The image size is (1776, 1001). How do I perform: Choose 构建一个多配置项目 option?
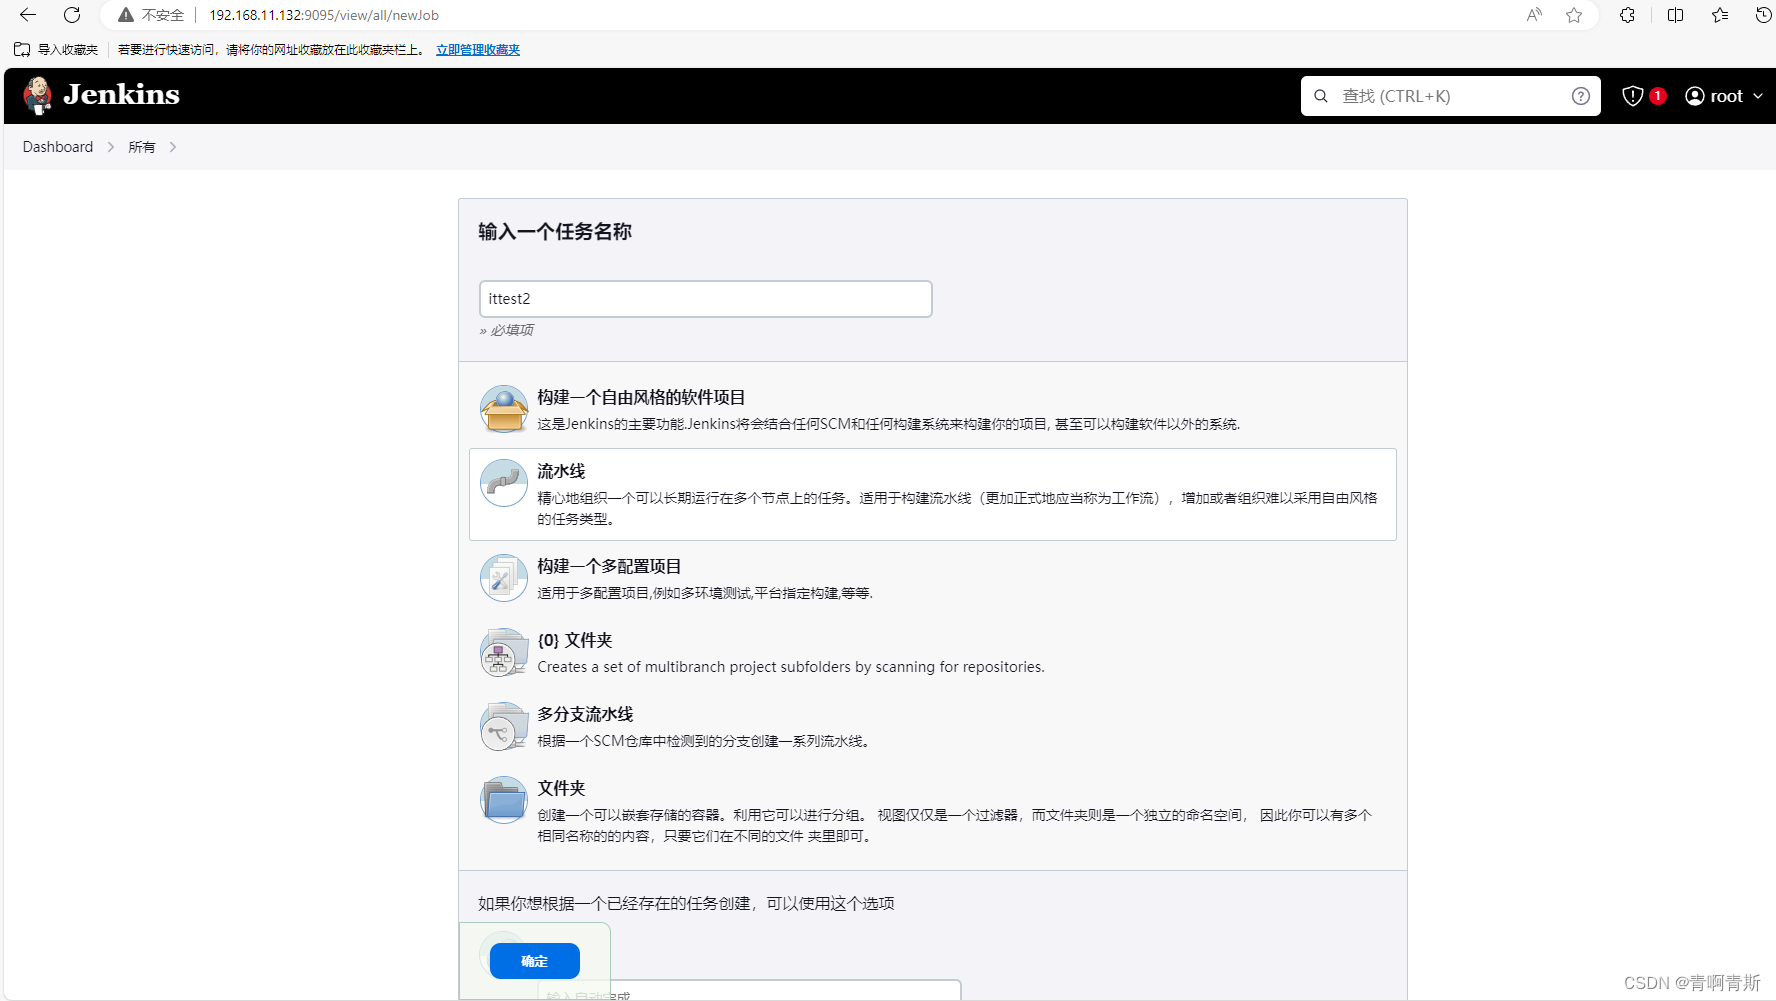(933, 578)
